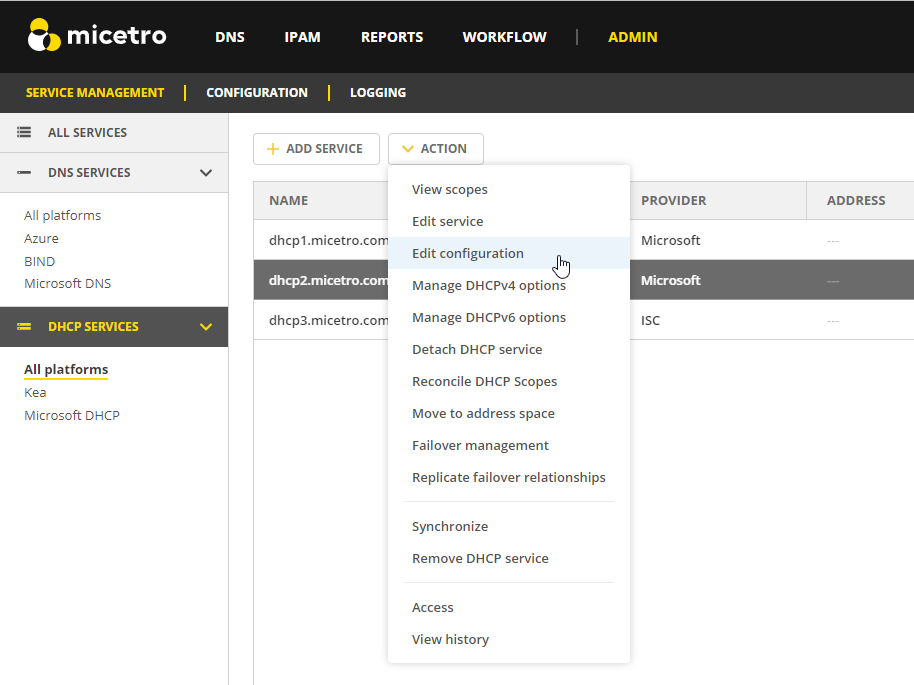The width and height of the screenshot is (914, 685).
Task: Select Replicate failover relationships
Action: pos(509,477)
